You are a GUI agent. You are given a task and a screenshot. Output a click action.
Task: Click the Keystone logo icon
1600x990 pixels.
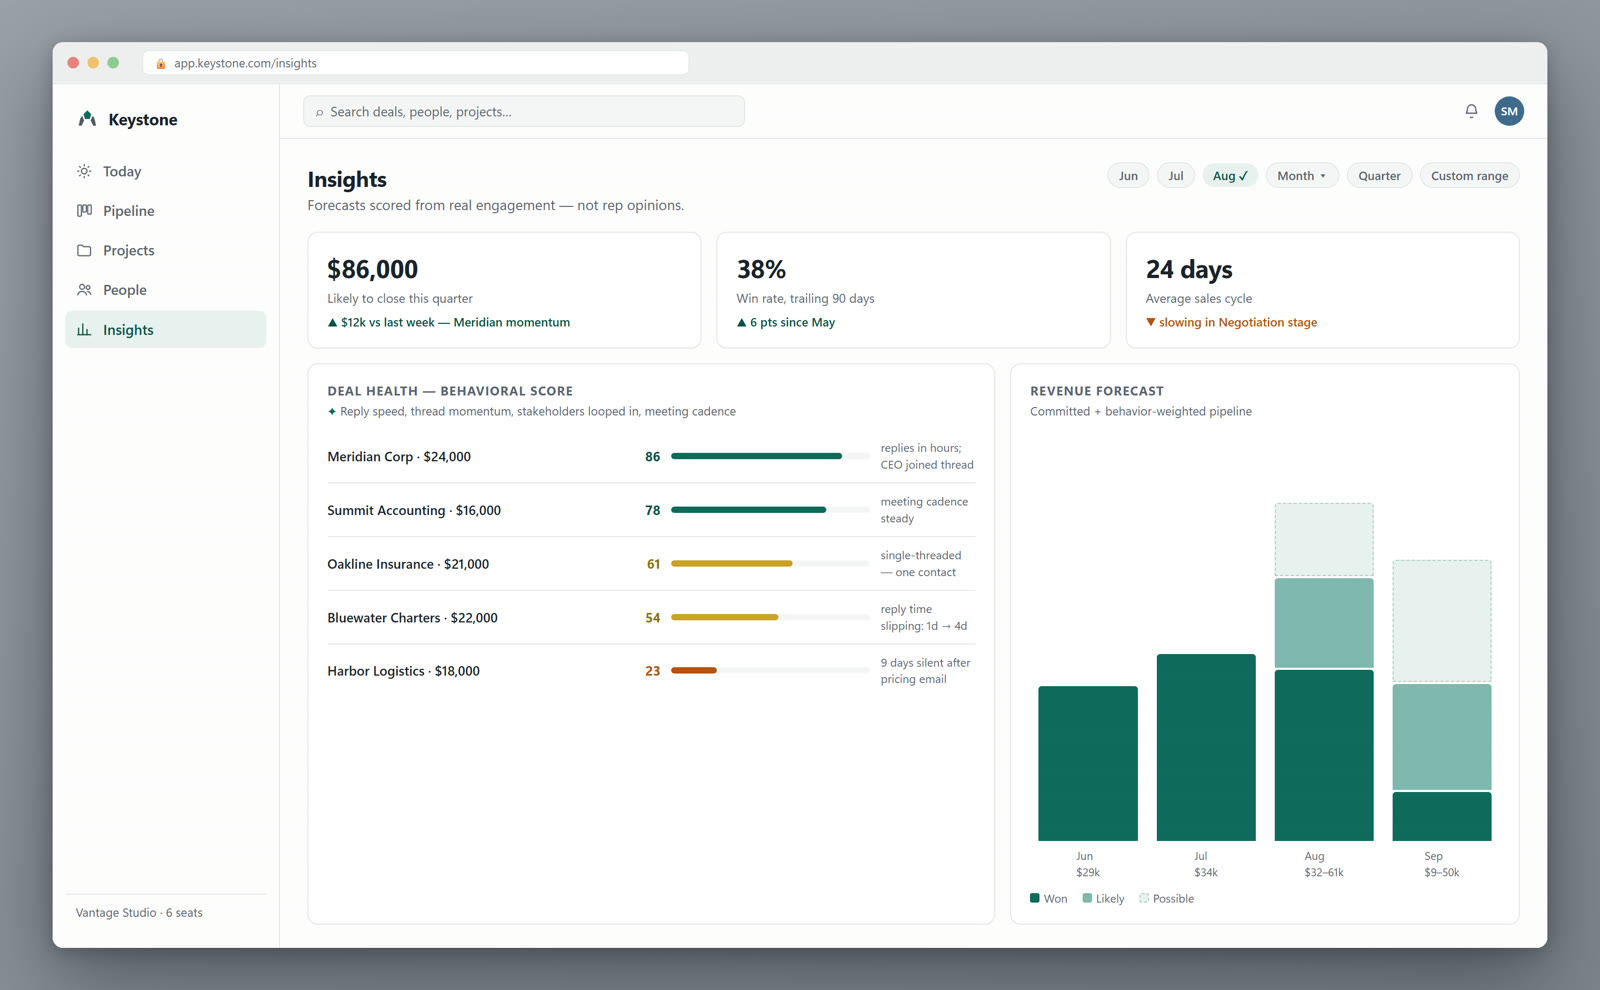87,119
